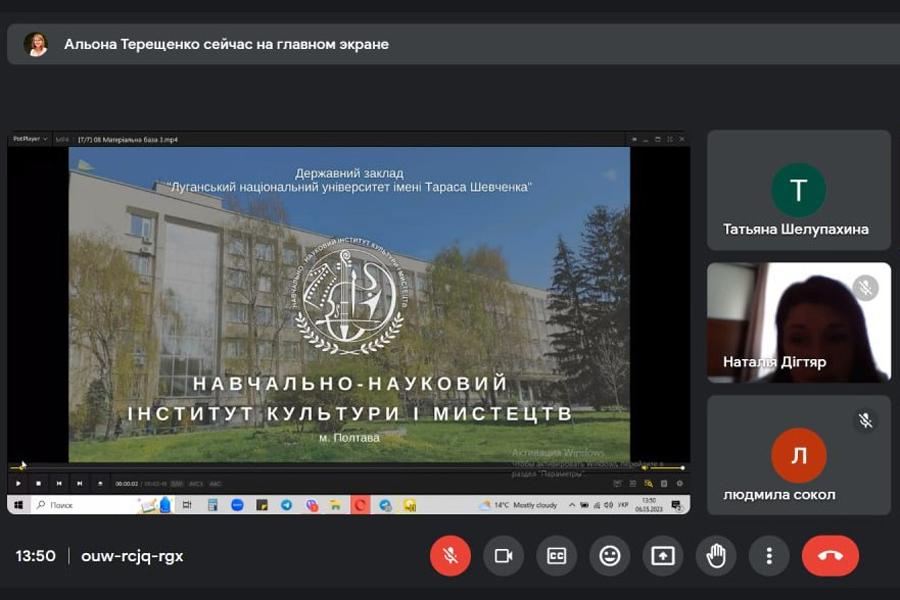Click the muted mic icon on людмила сокол tile
The width and height of the screenshot is (900, 600).
point(865,420)
